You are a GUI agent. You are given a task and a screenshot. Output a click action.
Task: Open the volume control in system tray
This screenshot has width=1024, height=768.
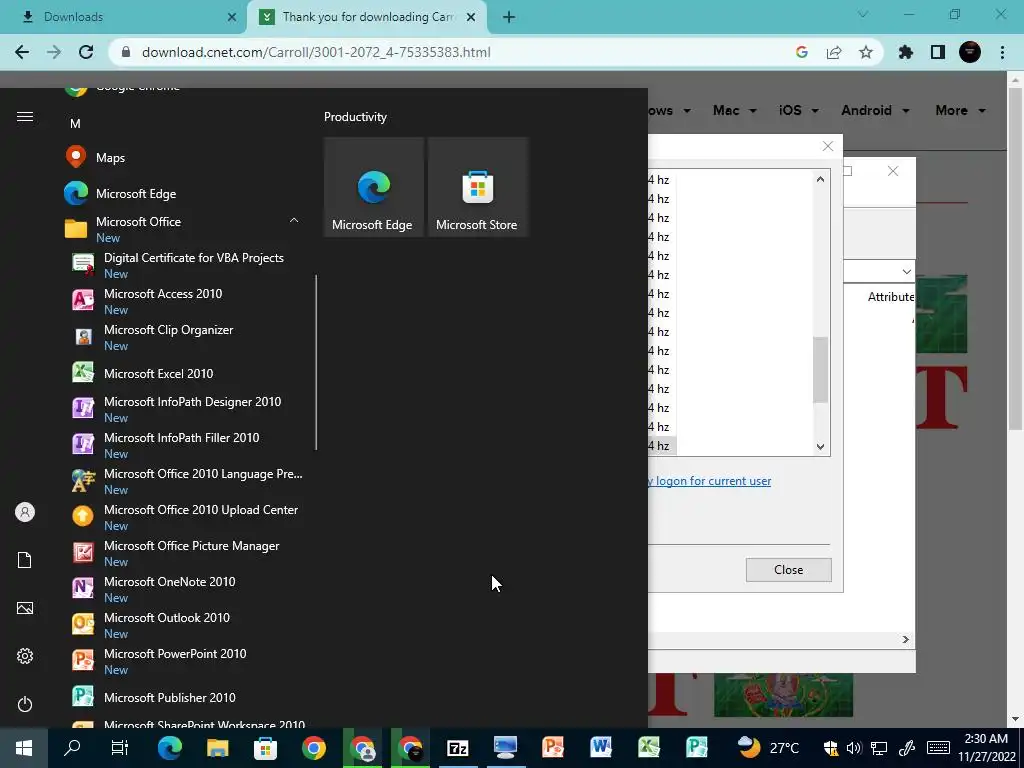pyautogui.click(x=854, y=748)
